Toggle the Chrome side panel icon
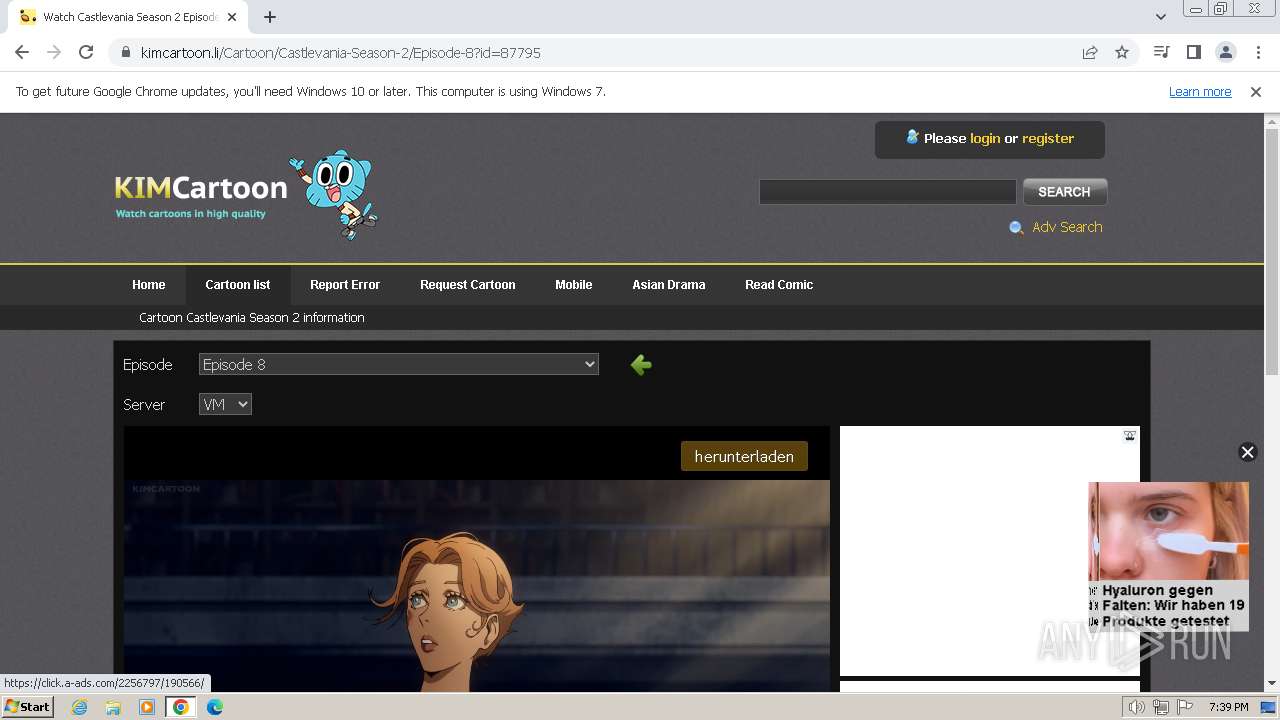Image resolution: width=1280 pixels, height=720 pixels. coord(1193,52)
